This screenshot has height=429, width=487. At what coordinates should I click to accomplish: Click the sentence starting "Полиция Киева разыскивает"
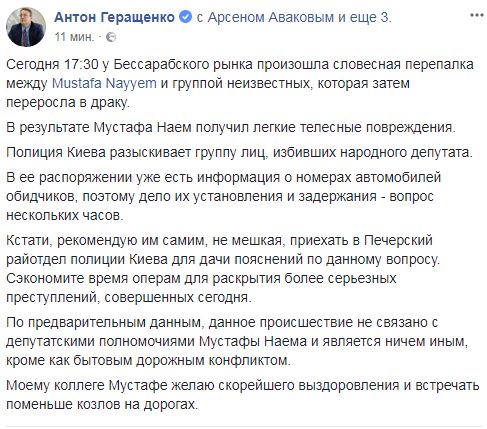pos(239,153)
